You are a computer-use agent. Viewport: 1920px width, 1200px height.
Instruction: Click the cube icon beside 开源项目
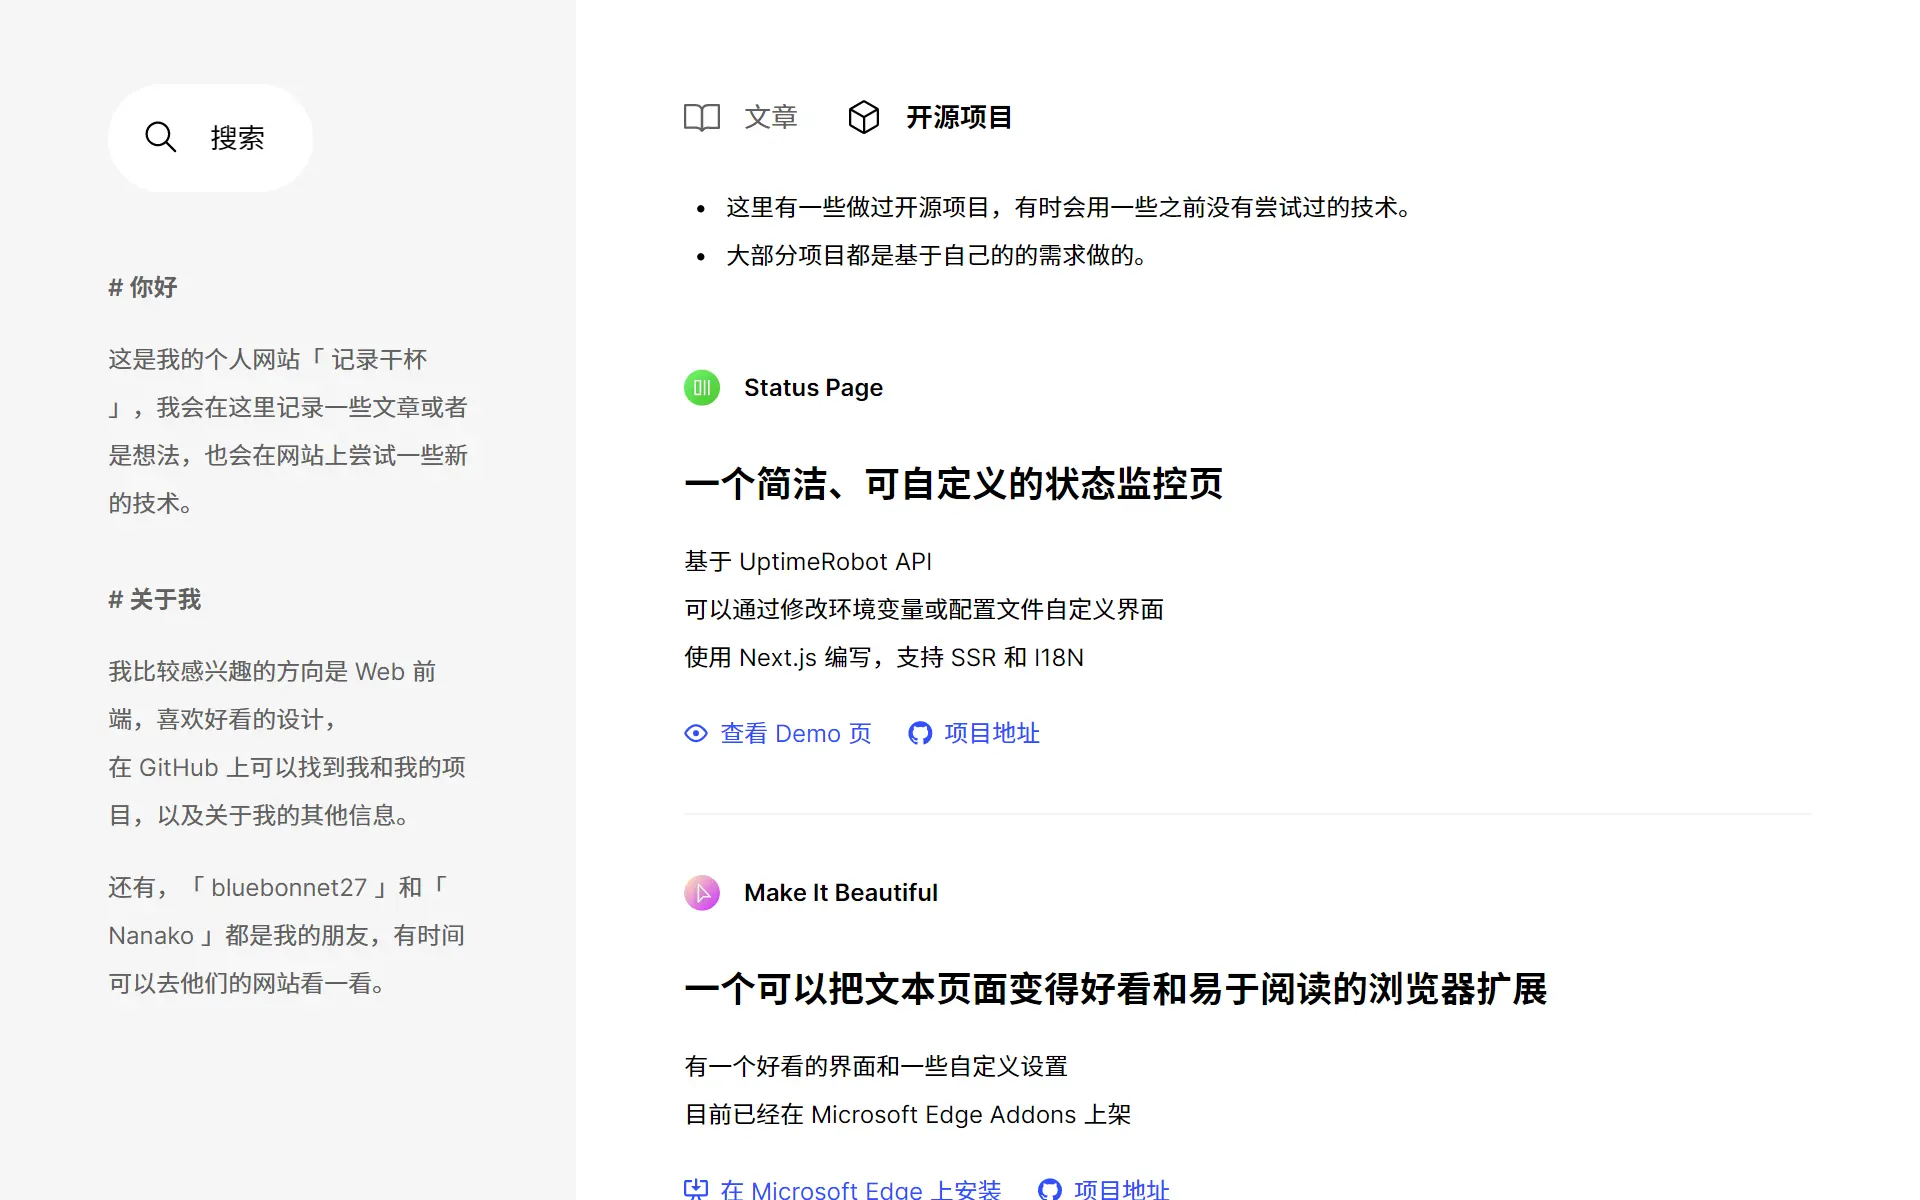click(864, 117)
